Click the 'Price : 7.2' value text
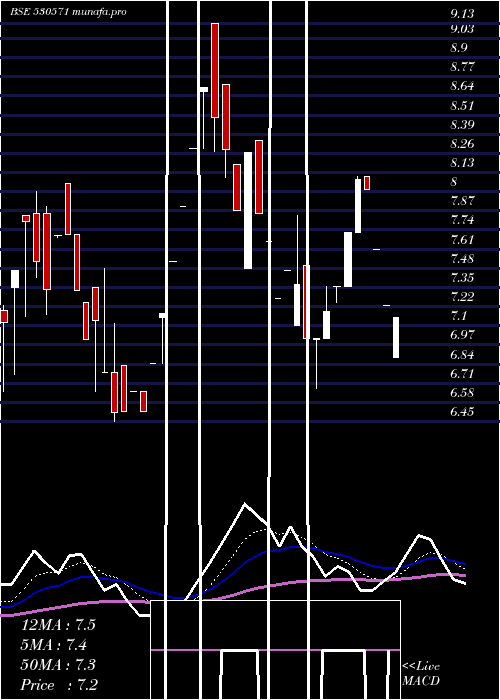This screenshot has width=500, height=700. [59, 685]
